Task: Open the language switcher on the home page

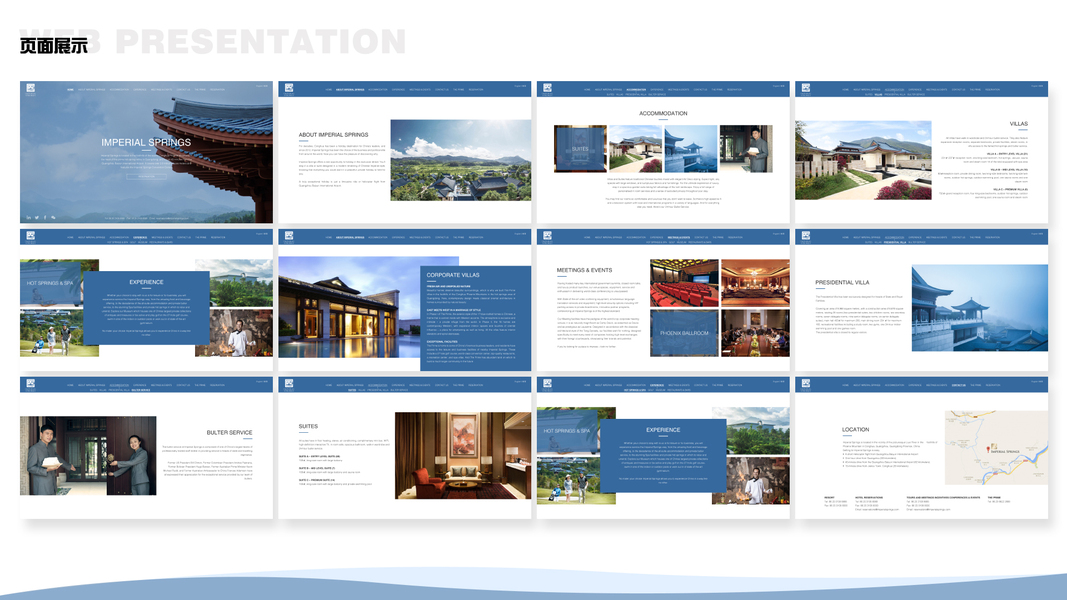Action: pyautogui.click(x=262, y=86)
